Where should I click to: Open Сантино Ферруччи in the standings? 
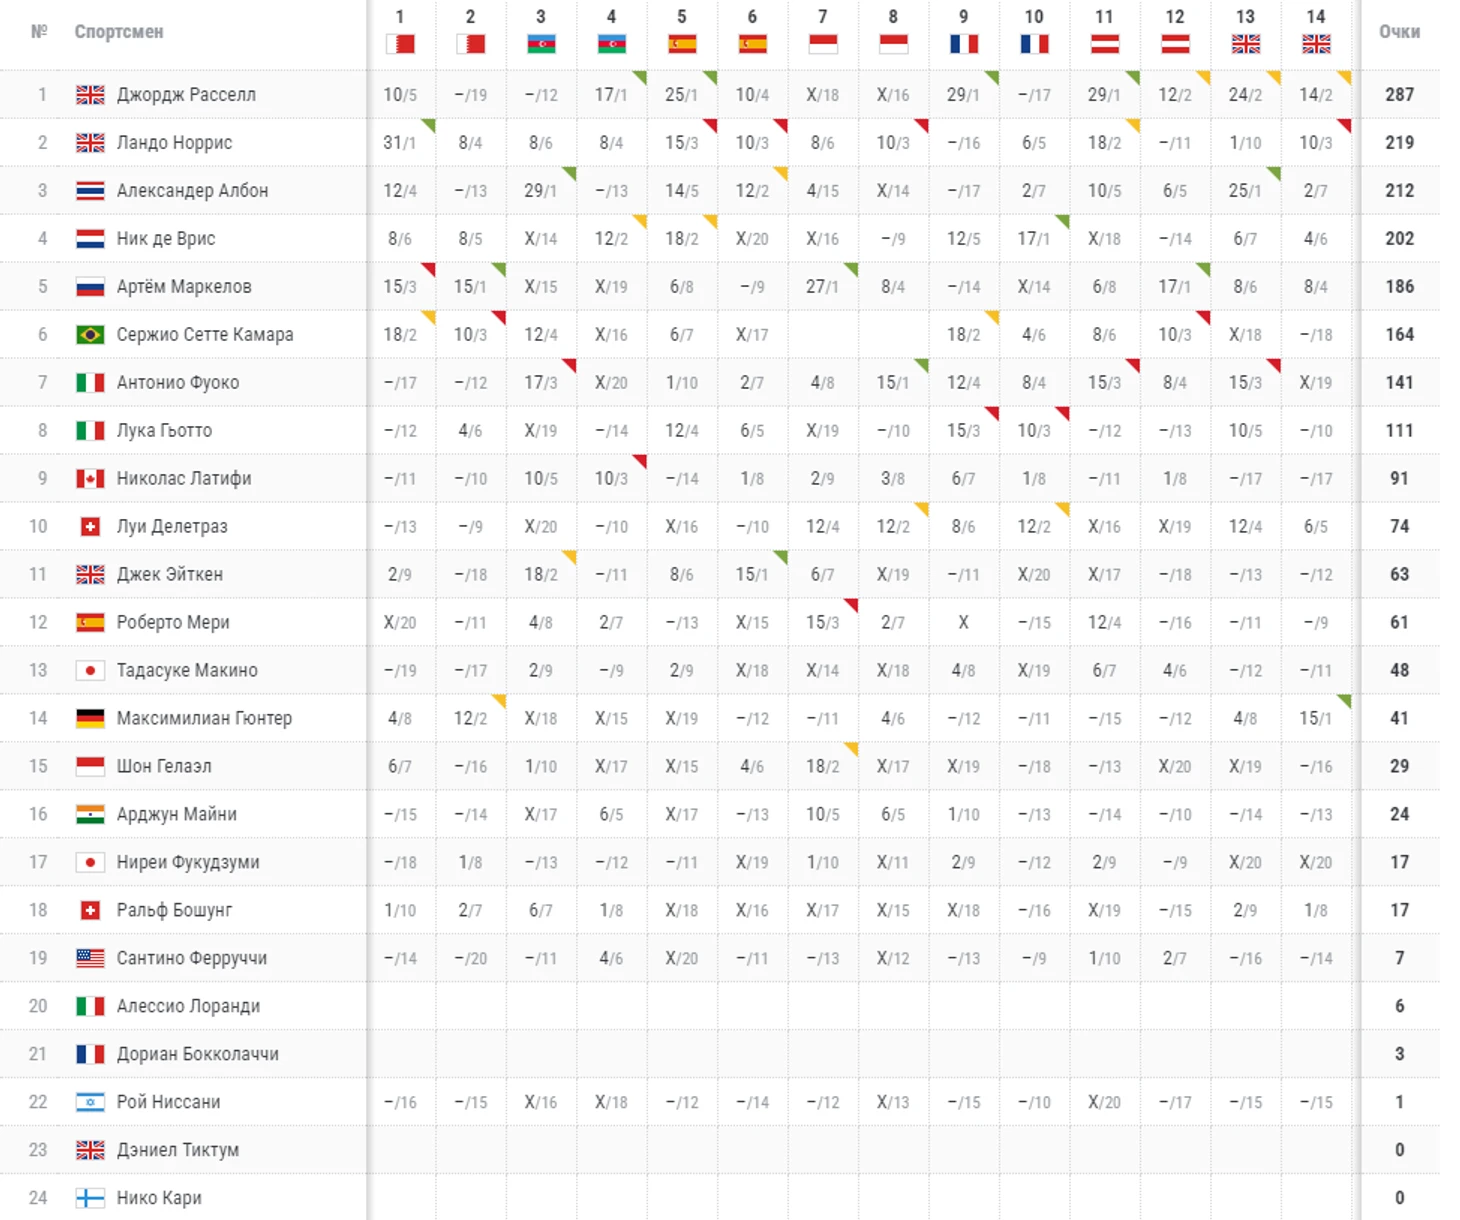(x=192, y=958)
